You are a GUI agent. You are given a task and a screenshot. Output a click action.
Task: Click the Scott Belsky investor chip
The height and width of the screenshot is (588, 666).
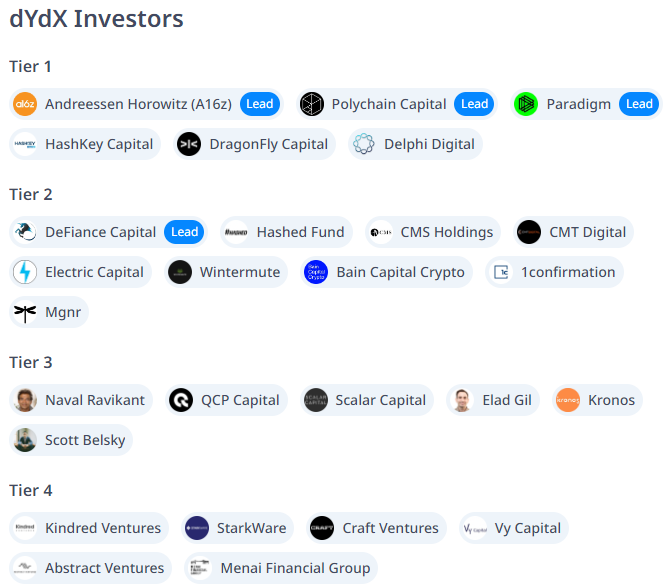pyautogui.click(x=71, y=440)
